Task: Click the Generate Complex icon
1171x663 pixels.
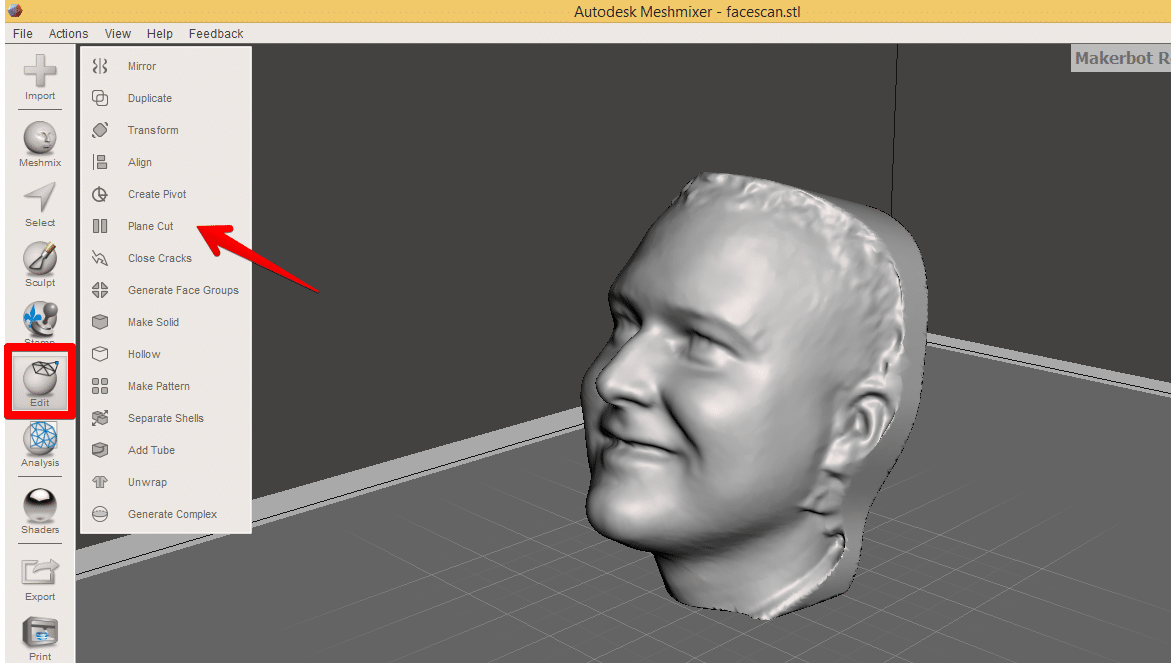Action: pyautogui.click(x=100, y=514)
